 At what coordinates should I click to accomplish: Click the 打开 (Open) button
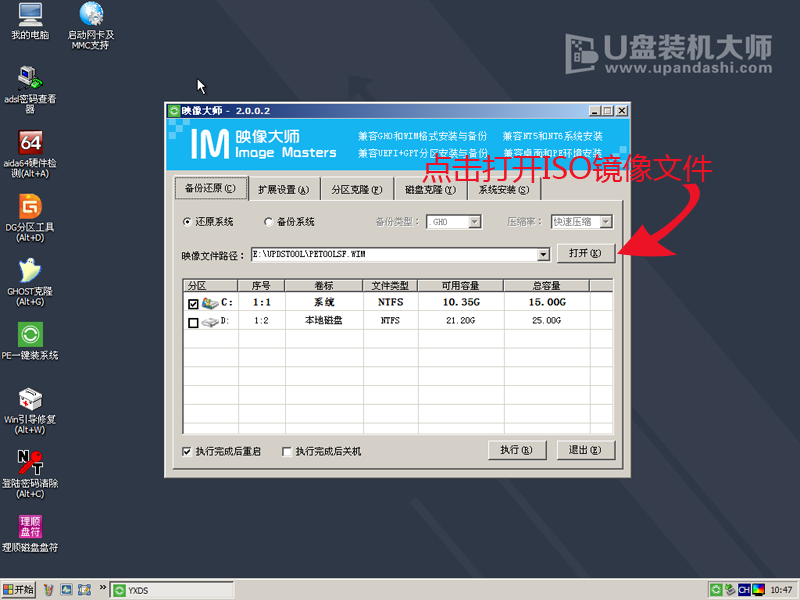click(584, 253)
